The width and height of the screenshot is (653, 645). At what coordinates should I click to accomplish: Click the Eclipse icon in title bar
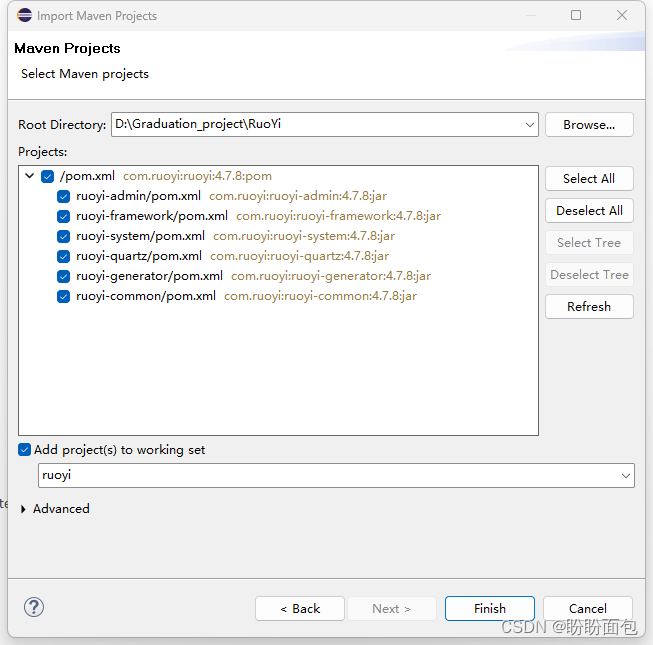pyautogui.click(x=25, y=15)
